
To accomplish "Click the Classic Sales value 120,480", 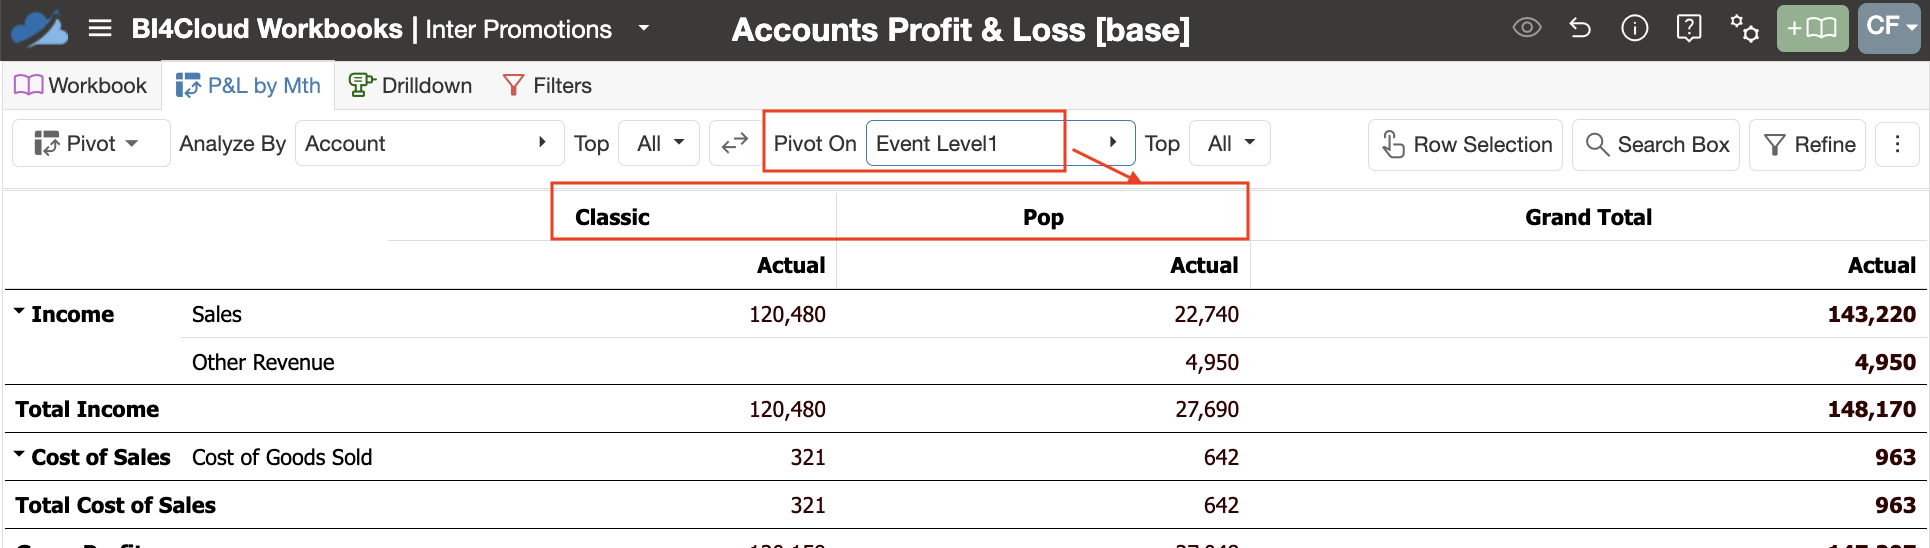I will pos(788,314).
